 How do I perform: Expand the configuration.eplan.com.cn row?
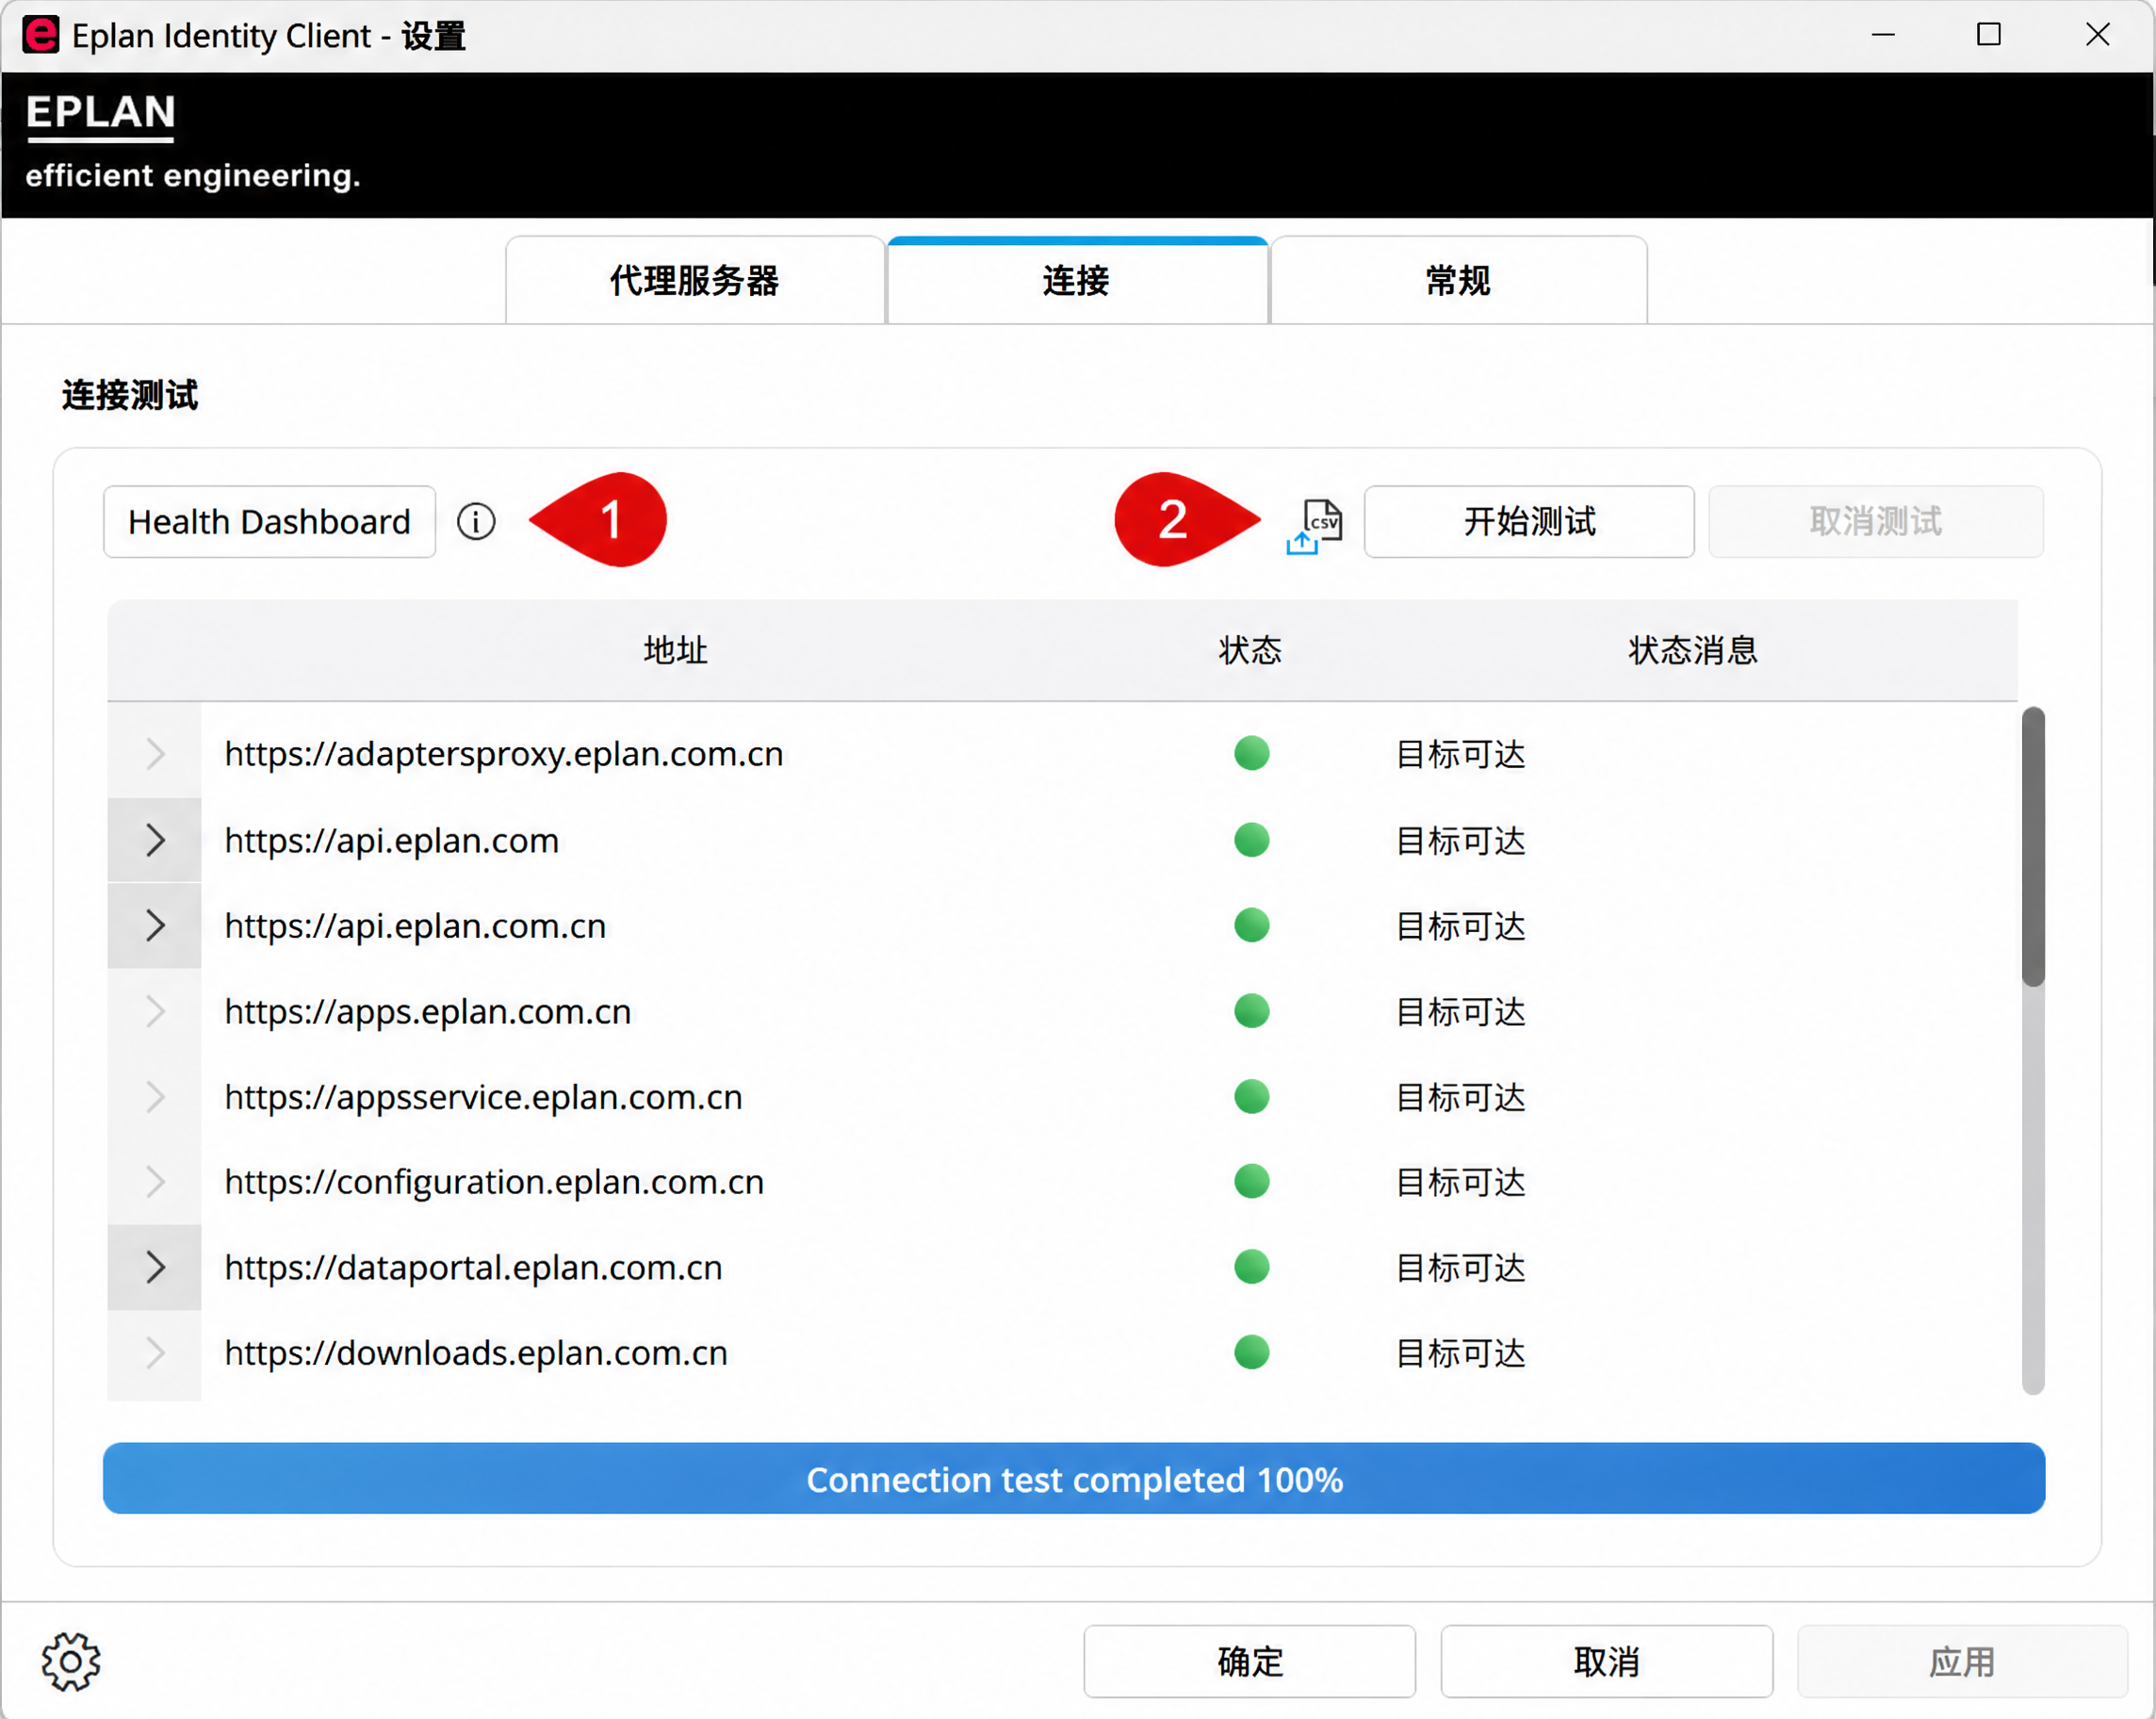(155, 1182)
